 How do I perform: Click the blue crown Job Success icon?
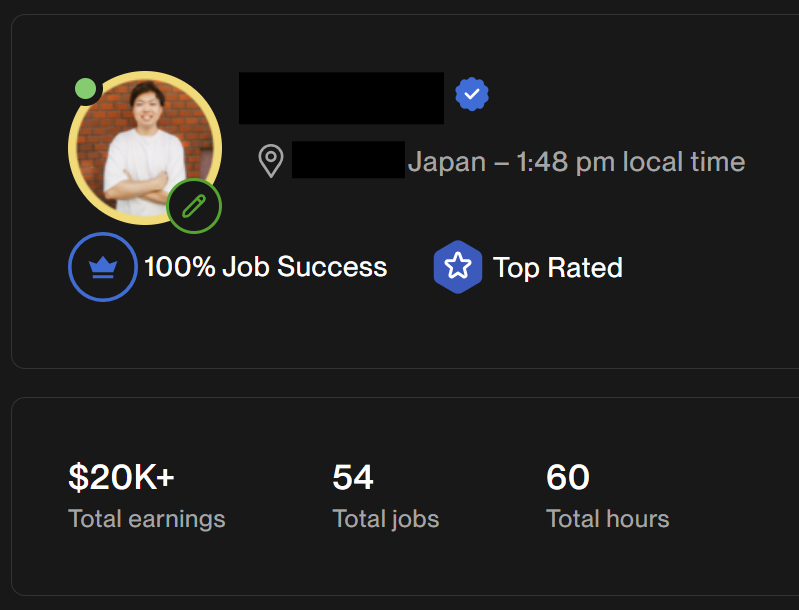coord(102,267)
